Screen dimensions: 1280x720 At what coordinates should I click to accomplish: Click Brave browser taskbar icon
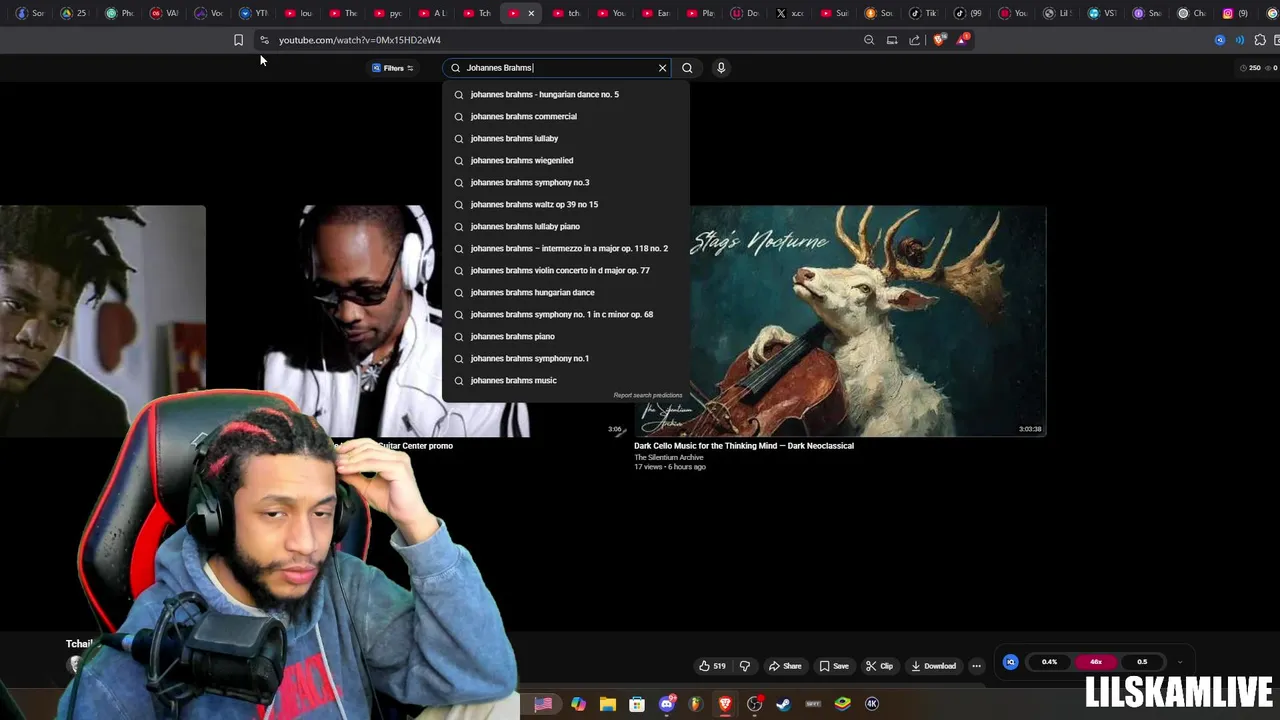pyautogui.click(x=725, y=704)
